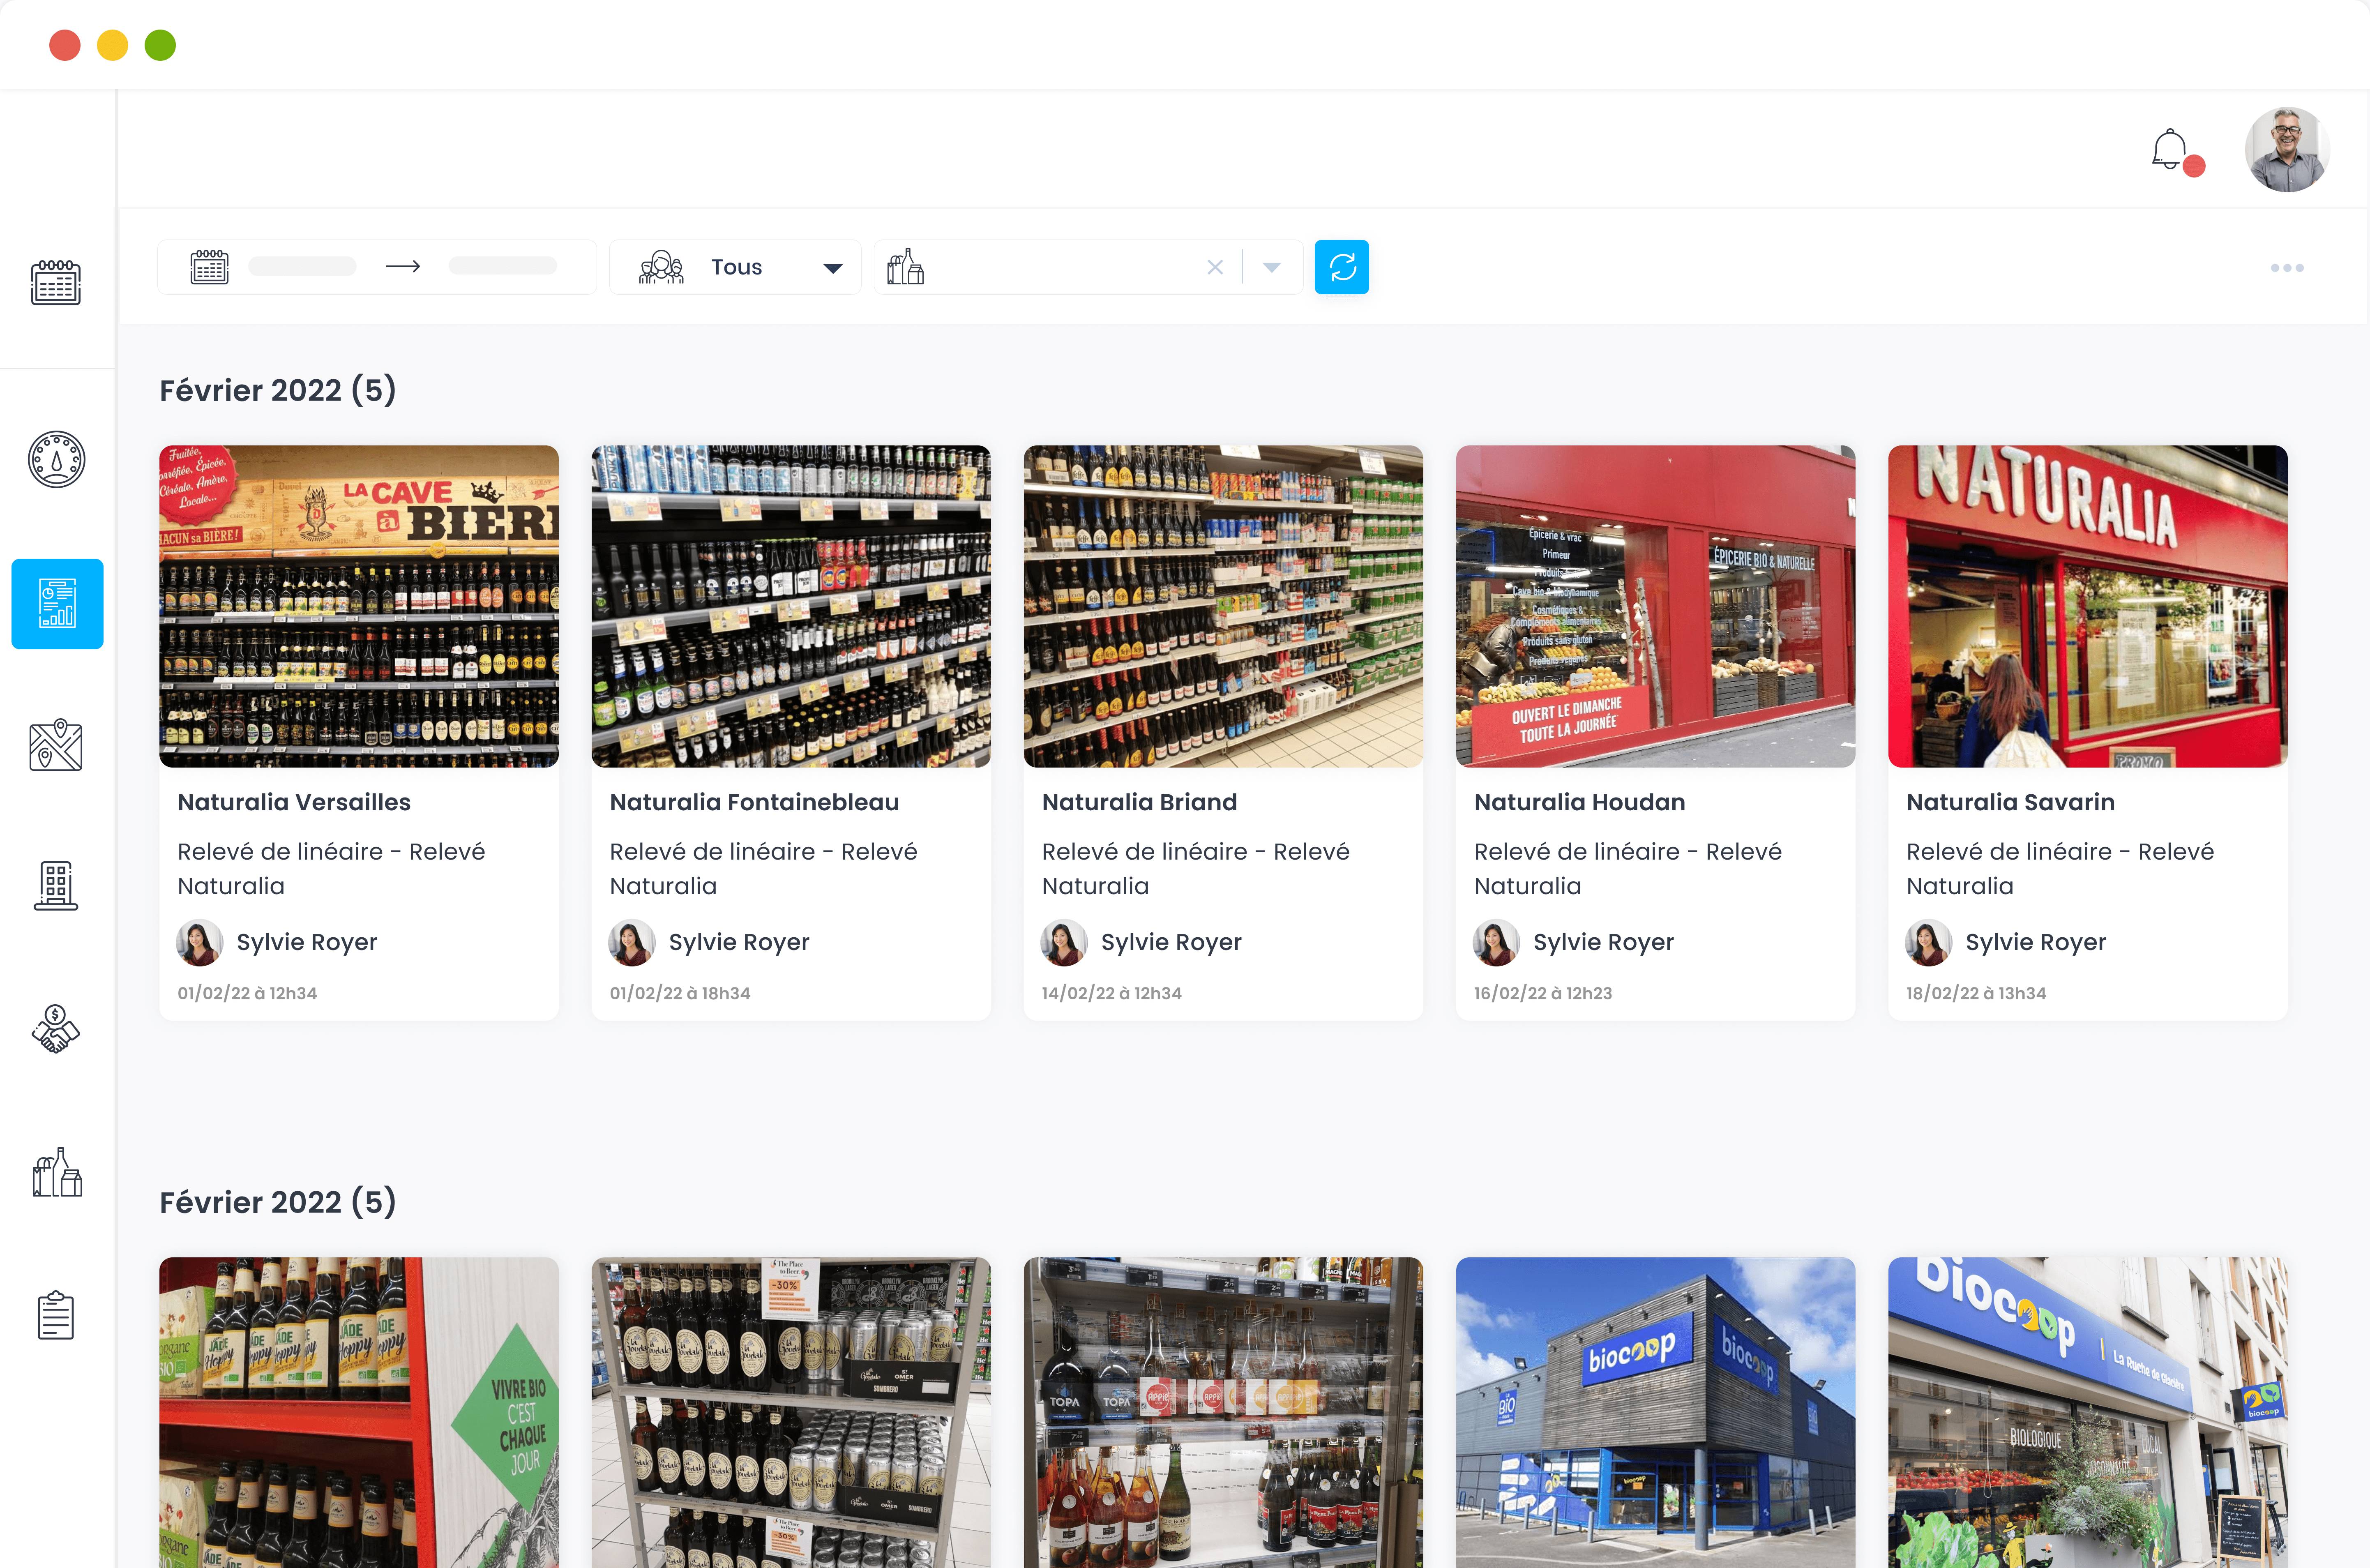Click the people group icon in filter
This screenshot has width=2370, height=1568.
tap(661, 267)
